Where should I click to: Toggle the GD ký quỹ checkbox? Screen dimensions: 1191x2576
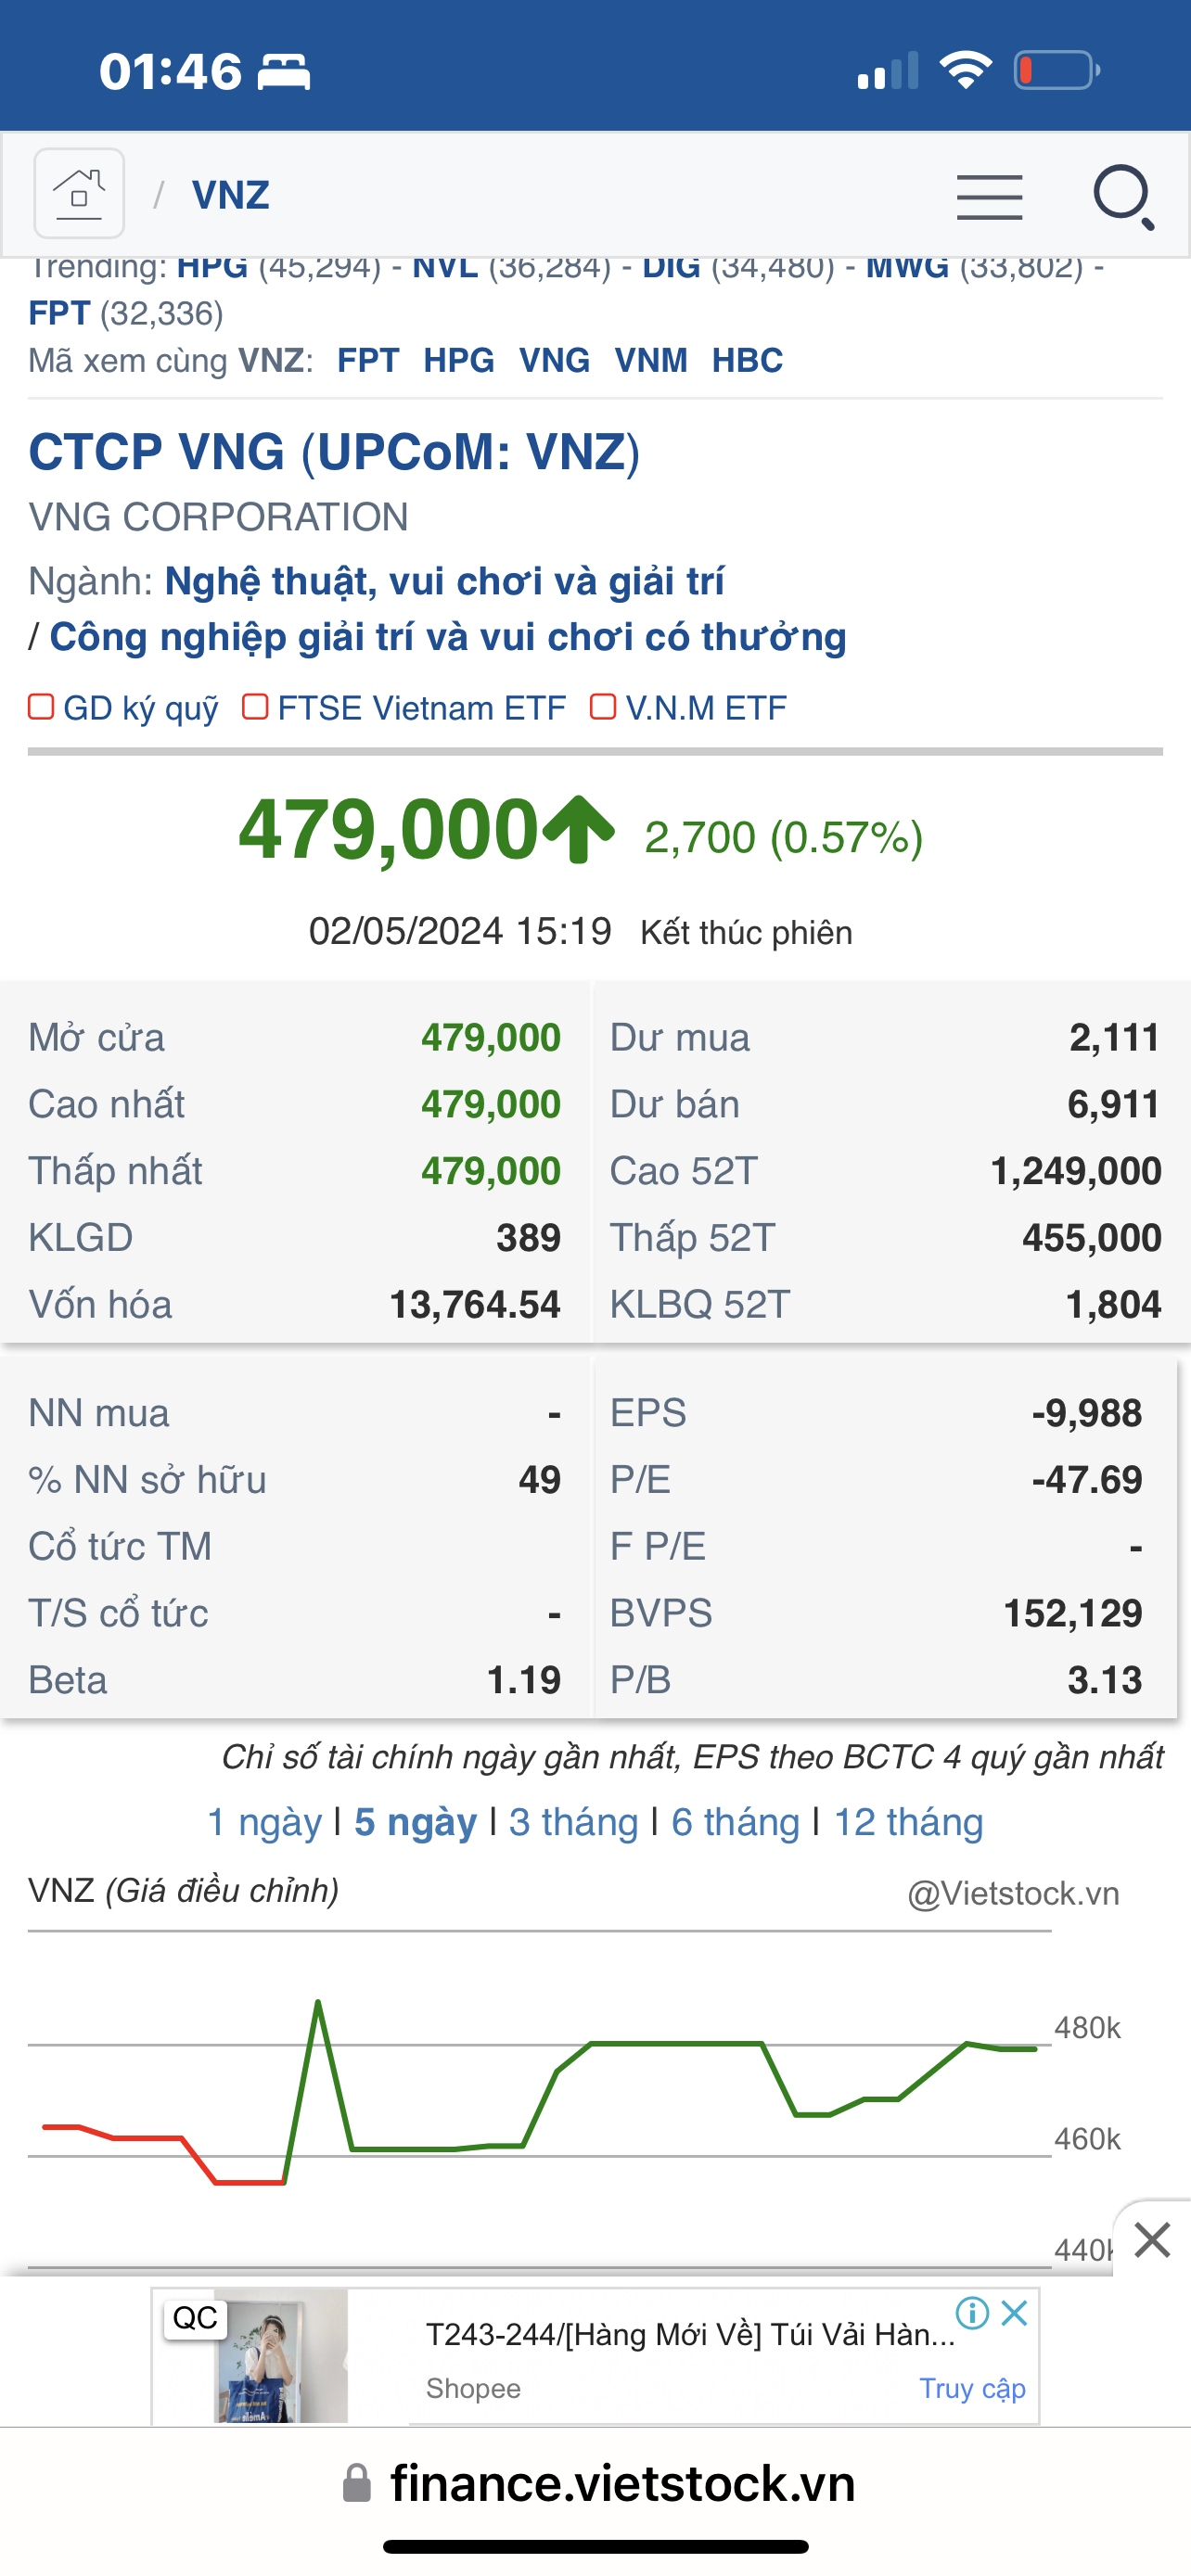41,707
